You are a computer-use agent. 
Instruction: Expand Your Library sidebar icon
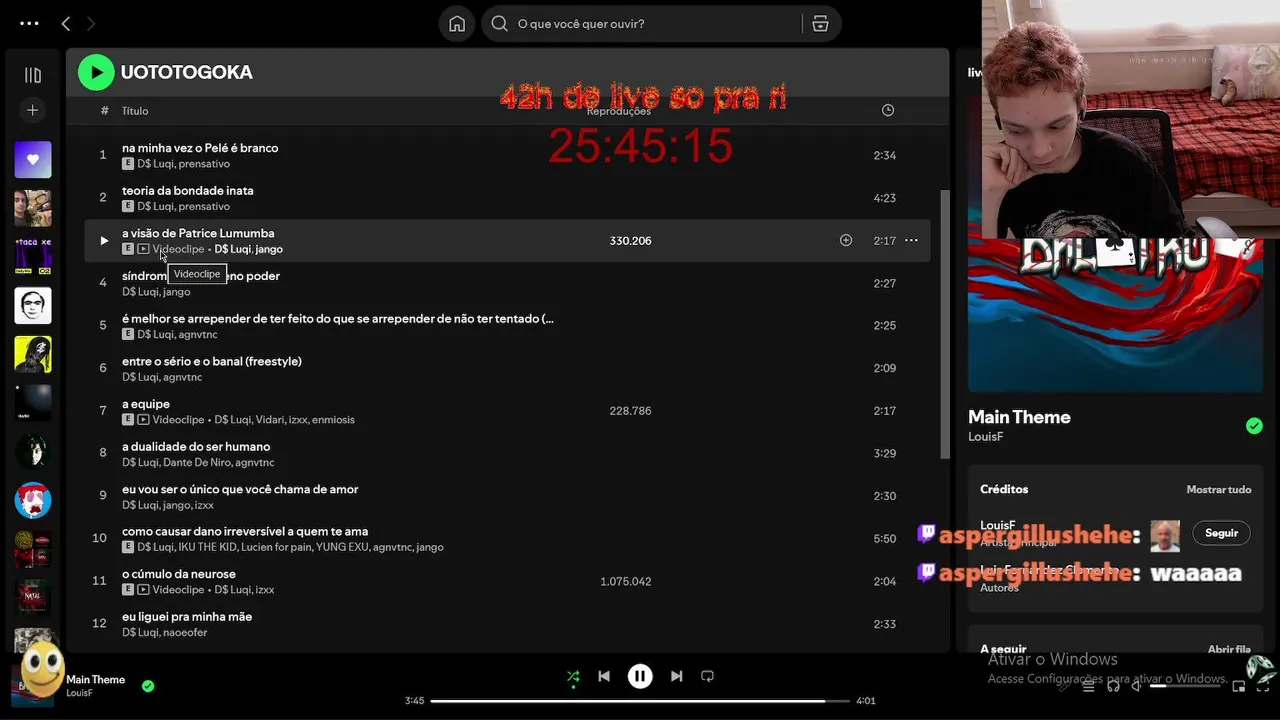coord(33,75)
